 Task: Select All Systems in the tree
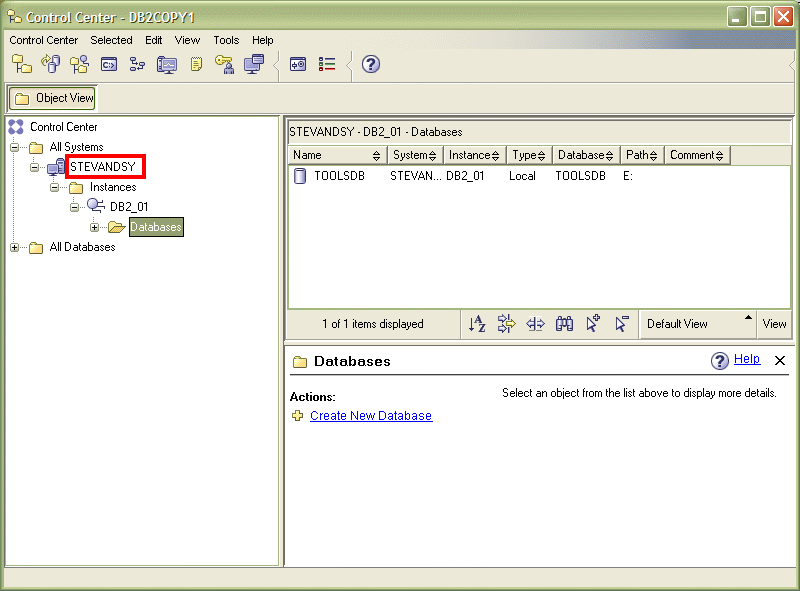click(76, 147)
